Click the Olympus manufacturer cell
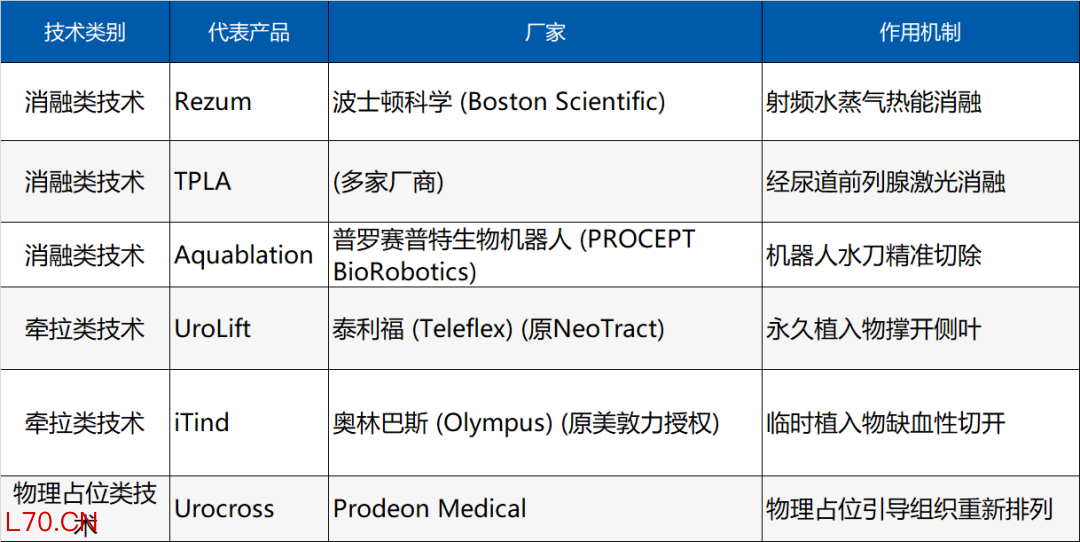 (526, 422)
